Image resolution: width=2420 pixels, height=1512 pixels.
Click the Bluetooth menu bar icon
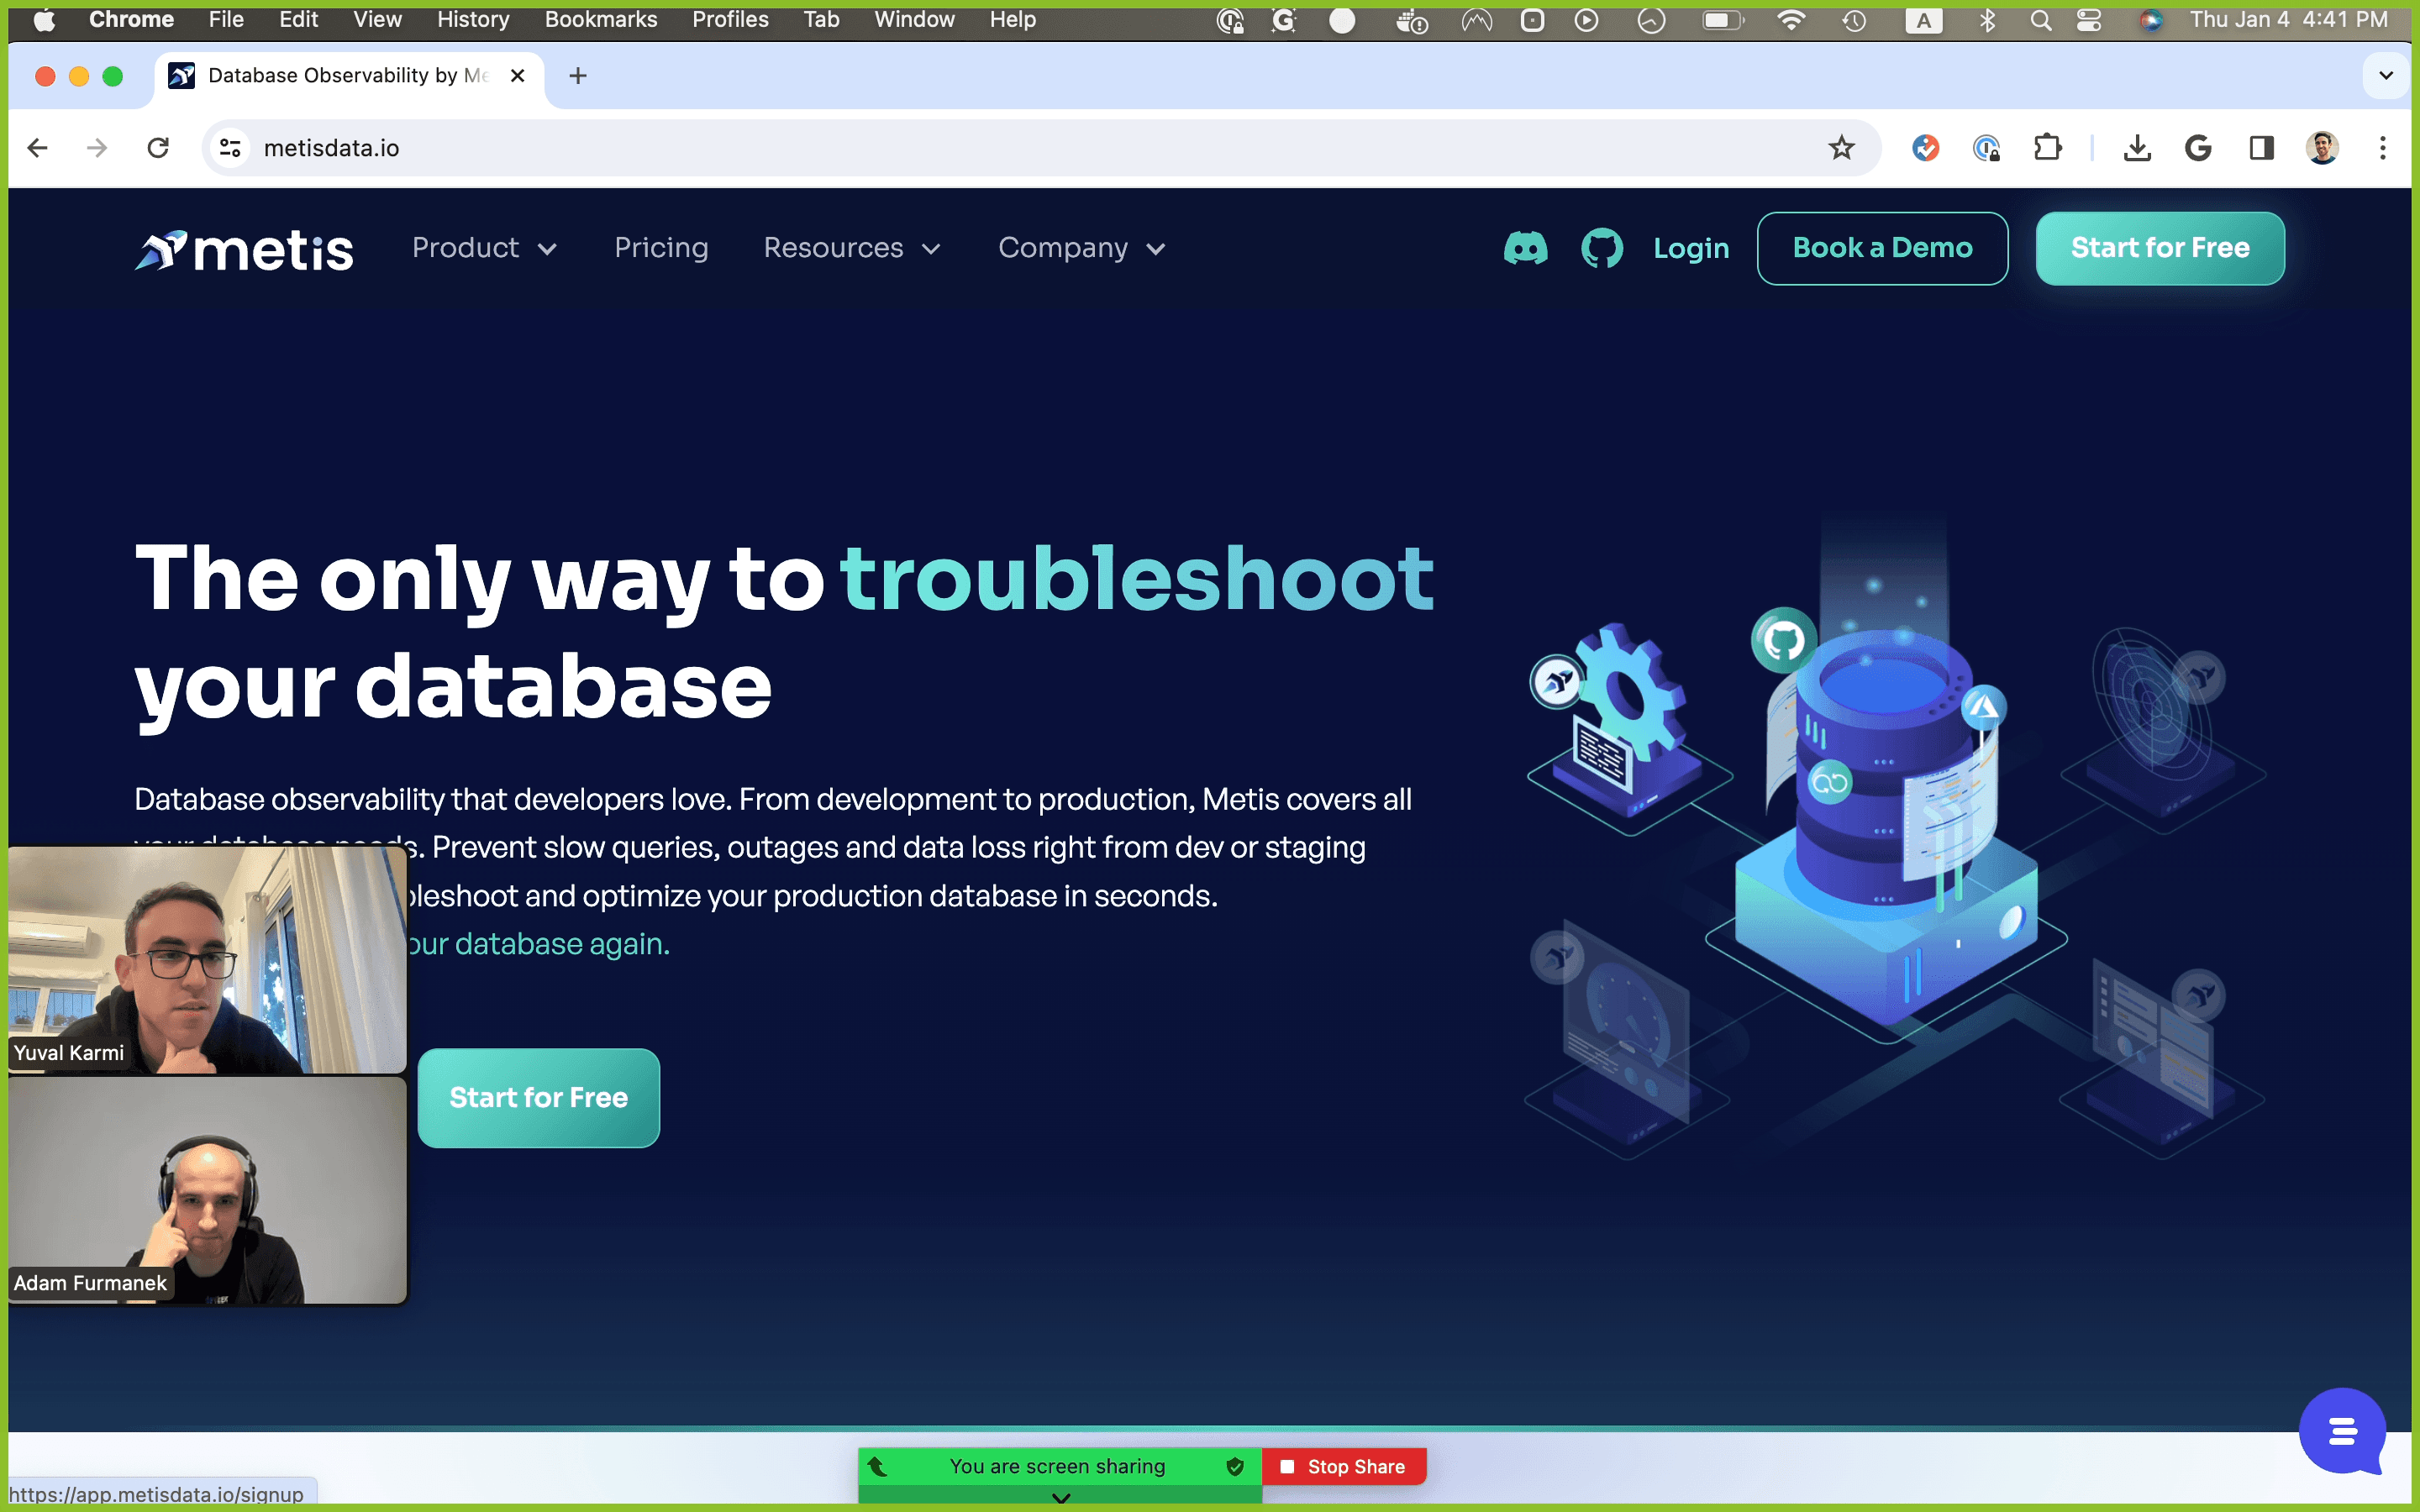pos(1987,20)
